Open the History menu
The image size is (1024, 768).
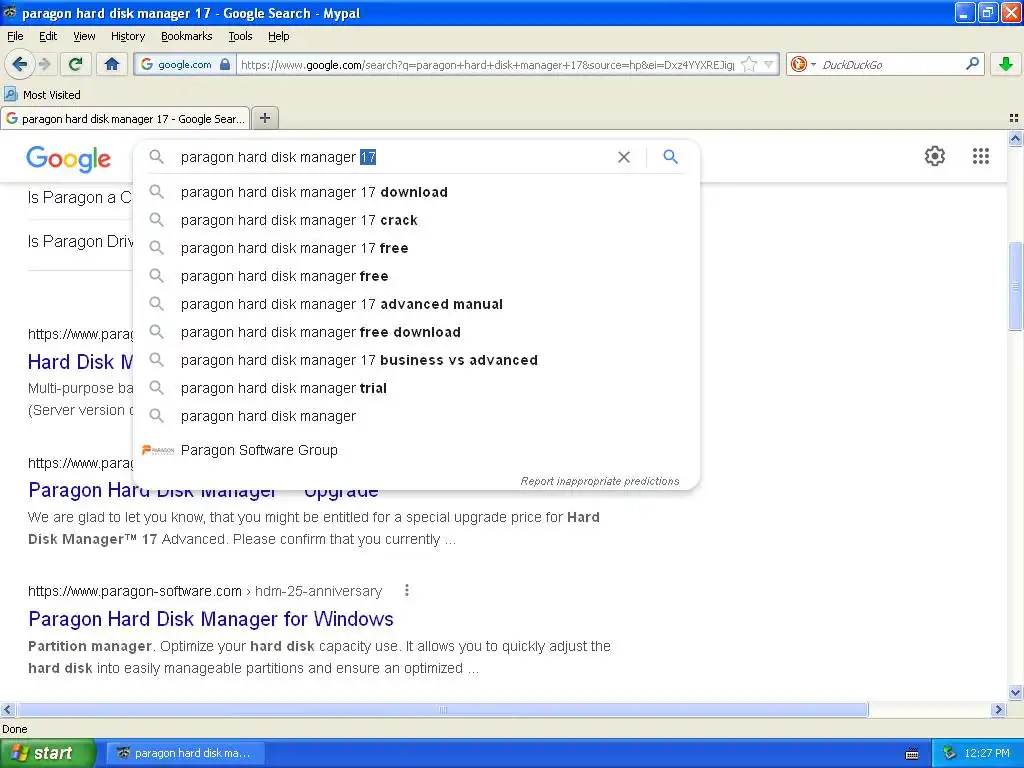point(127,36)
